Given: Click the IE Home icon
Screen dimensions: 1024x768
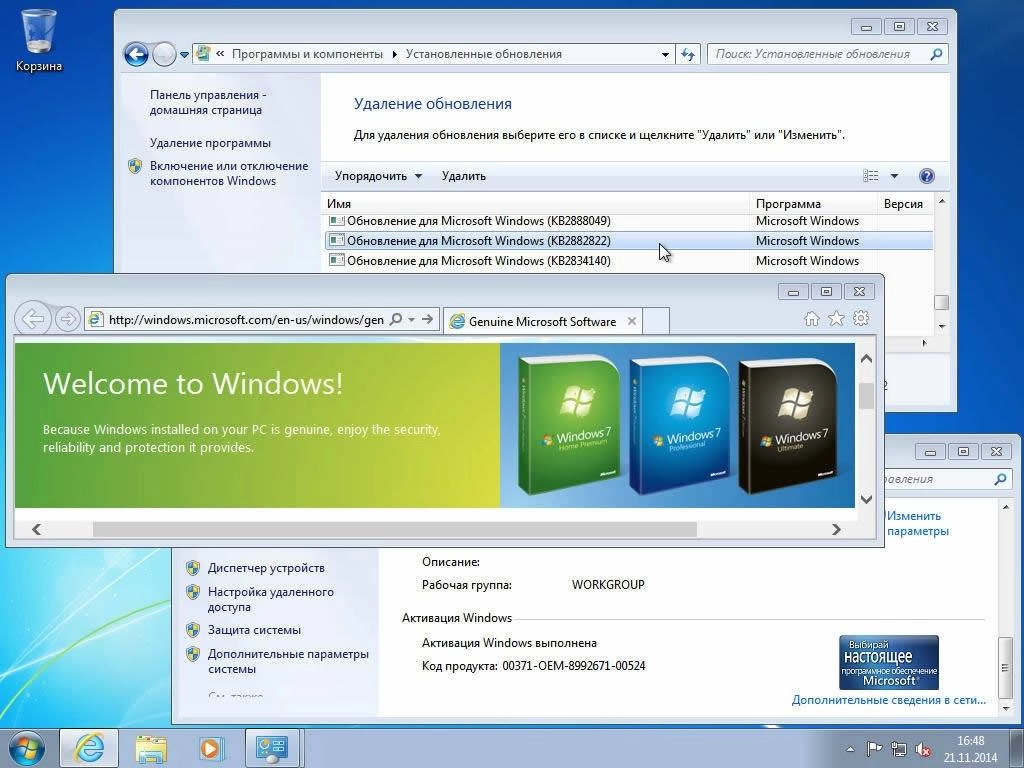Looking at the screenshot, I should coord(812,319).
